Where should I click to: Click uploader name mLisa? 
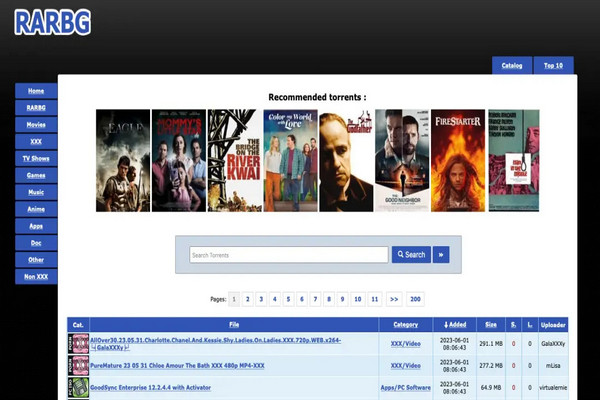[553, 366]
